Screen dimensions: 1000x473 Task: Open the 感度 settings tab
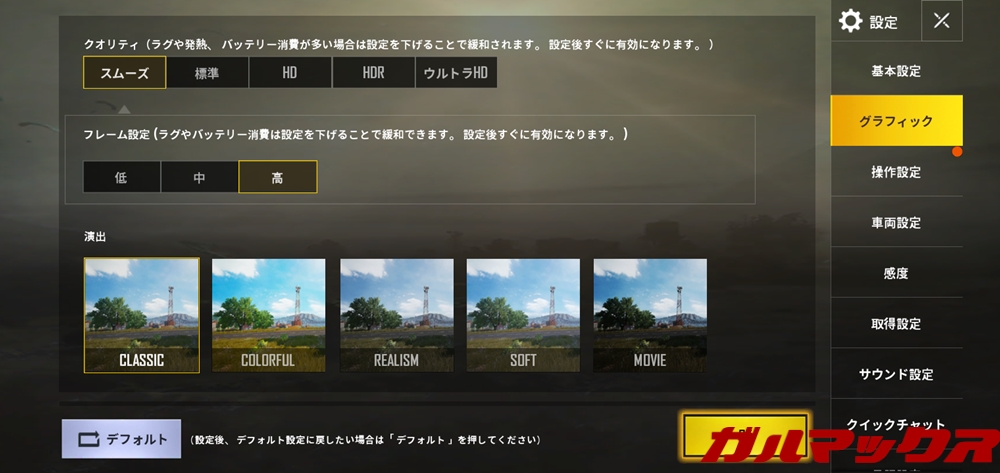tap(896, 273)
